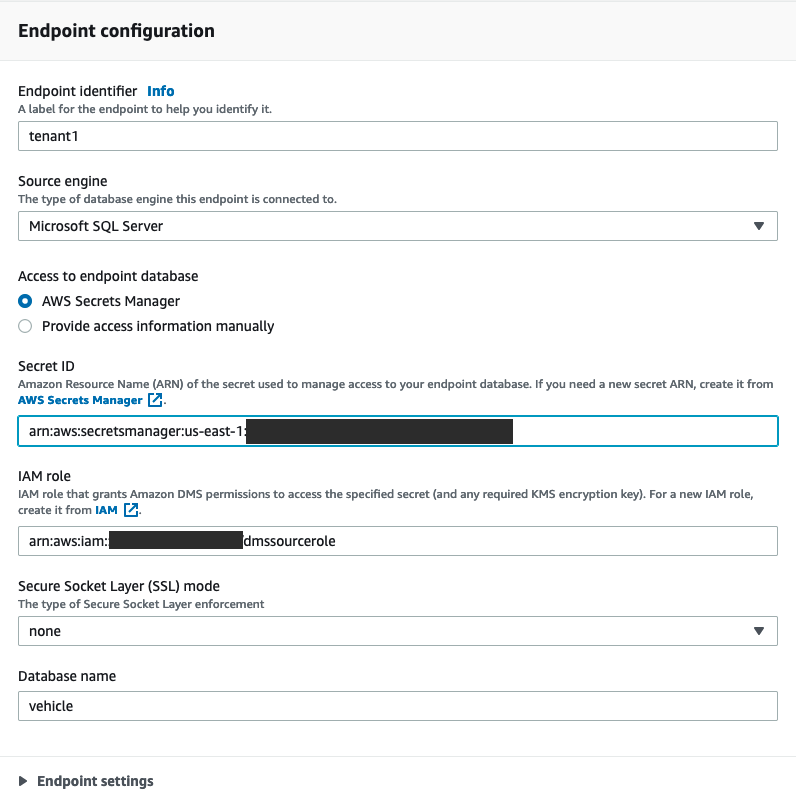This screenshot has width=796, height=797.
Task: Click the external link icon beside IAM
Action: [x=131, y=510]
